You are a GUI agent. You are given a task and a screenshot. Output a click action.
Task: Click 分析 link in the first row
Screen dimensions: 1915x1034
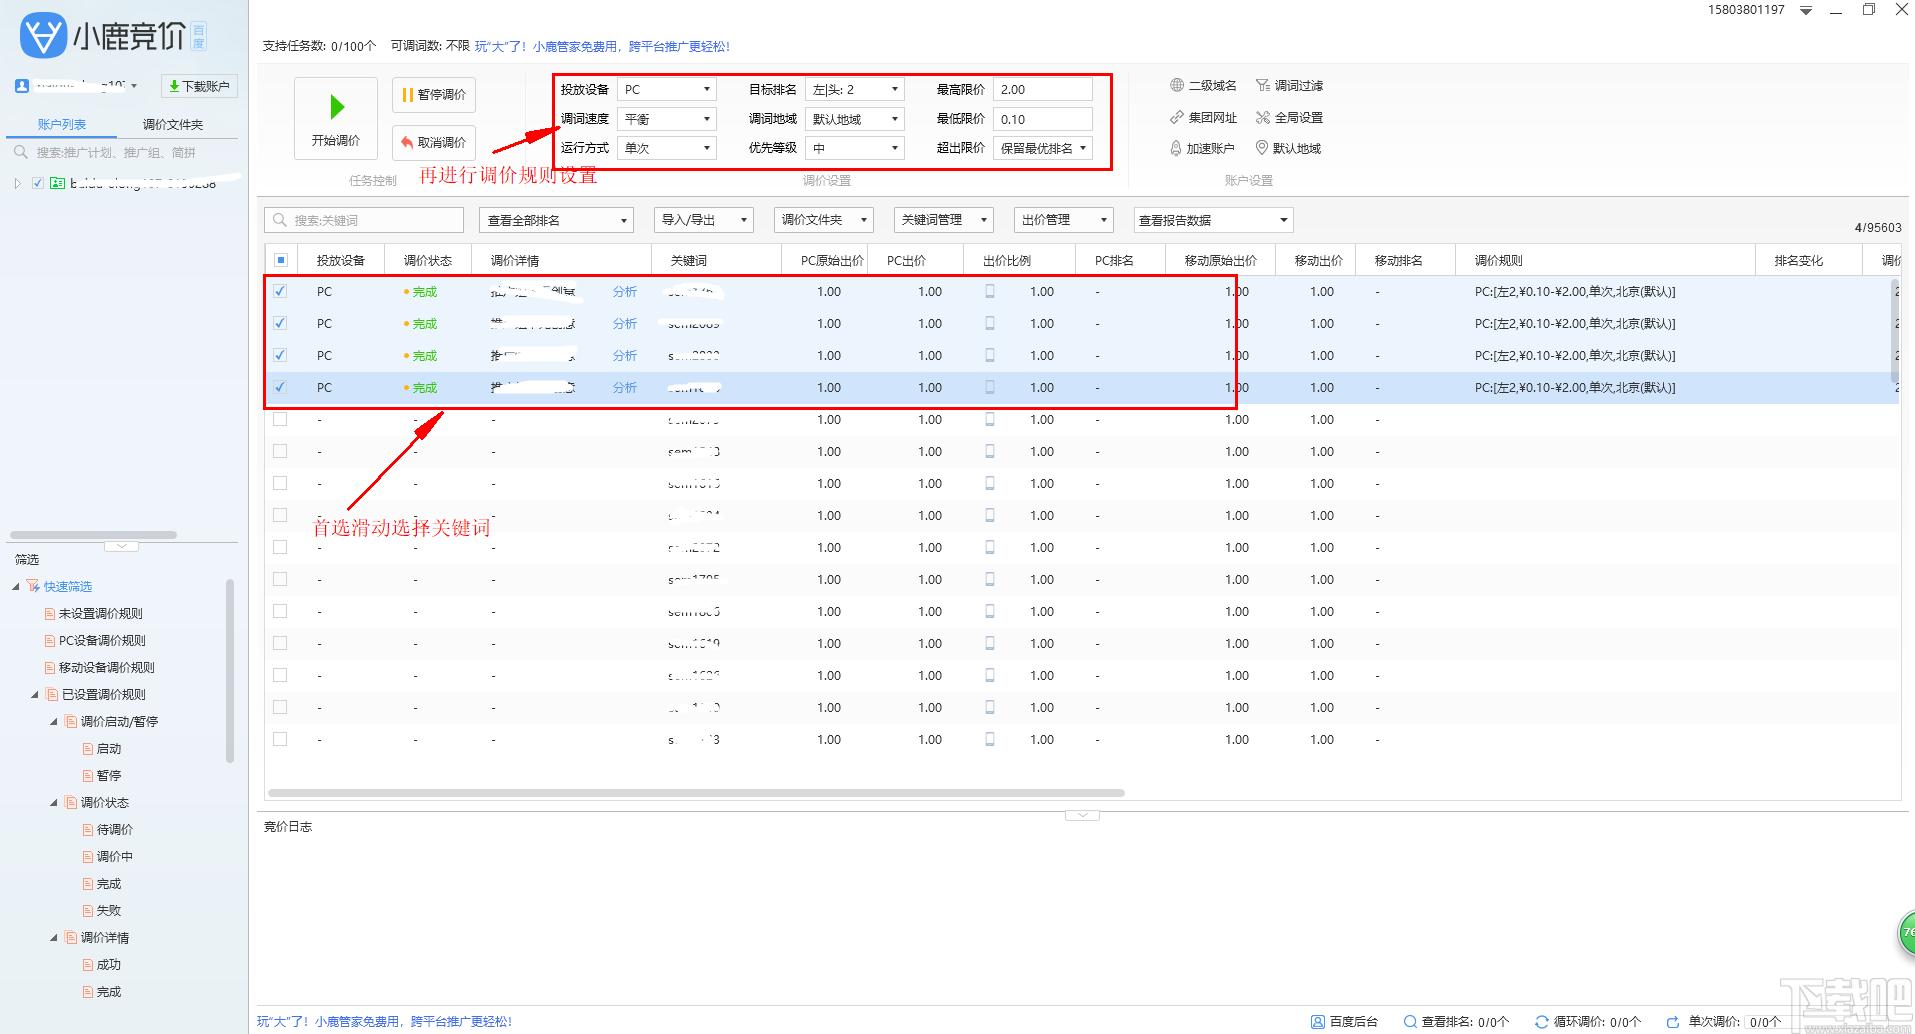tap(625, 292)
